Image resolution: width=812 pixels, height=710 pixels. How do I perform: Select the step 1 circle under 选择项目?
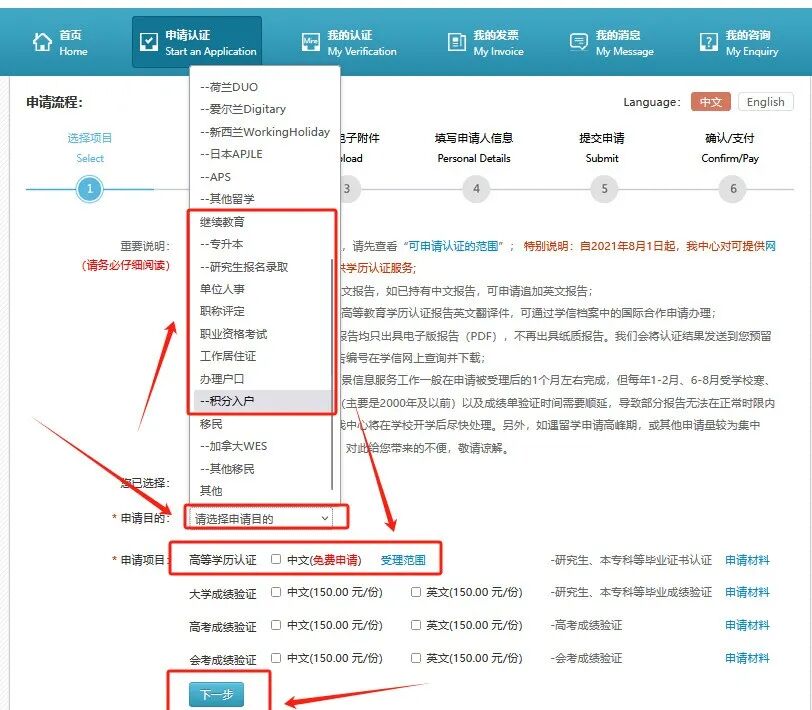[x=90, y=188]
